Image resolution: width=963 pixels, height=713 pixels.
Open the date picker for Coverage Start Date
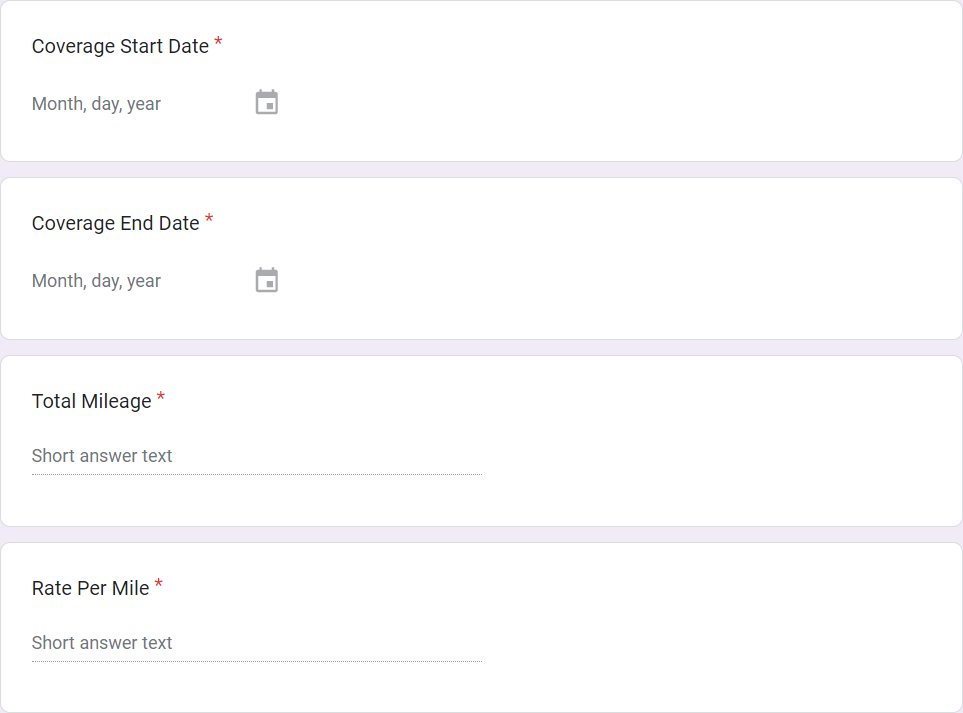pos(265,102)
